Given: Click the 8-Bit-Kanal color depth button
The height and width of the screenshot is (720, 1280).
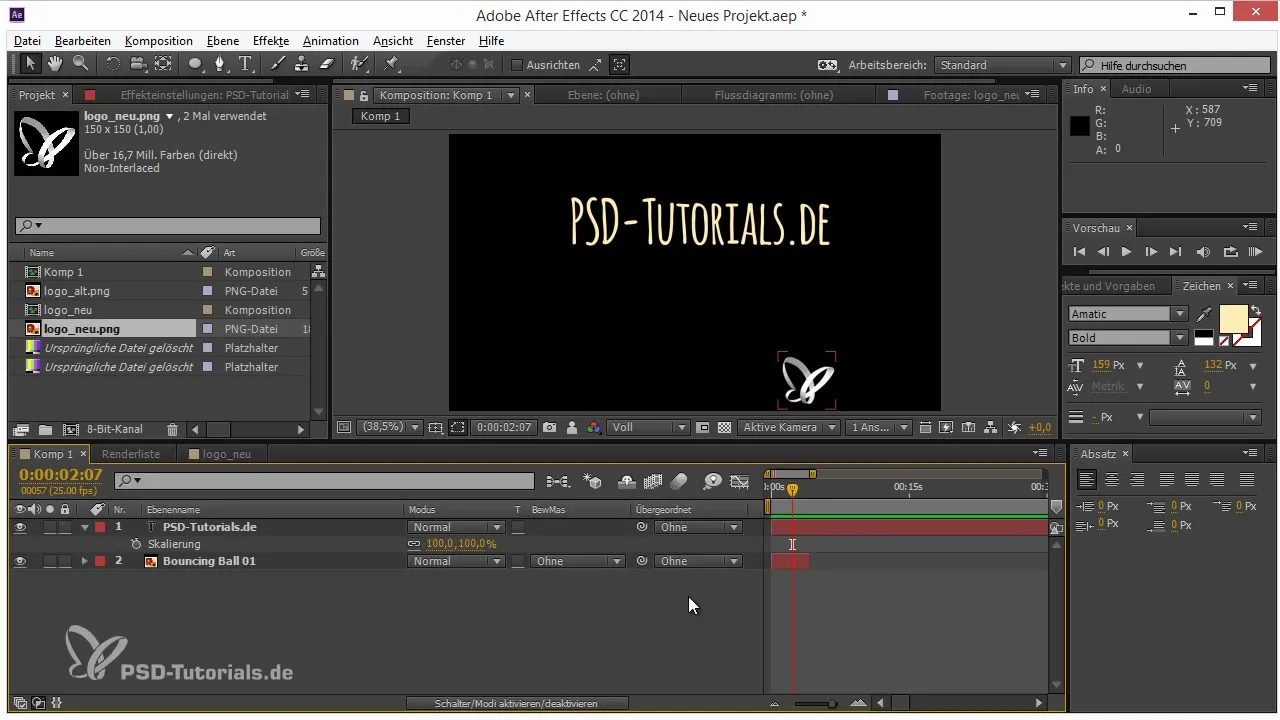Looking at the screenshot, I should (x=114, y=429).
